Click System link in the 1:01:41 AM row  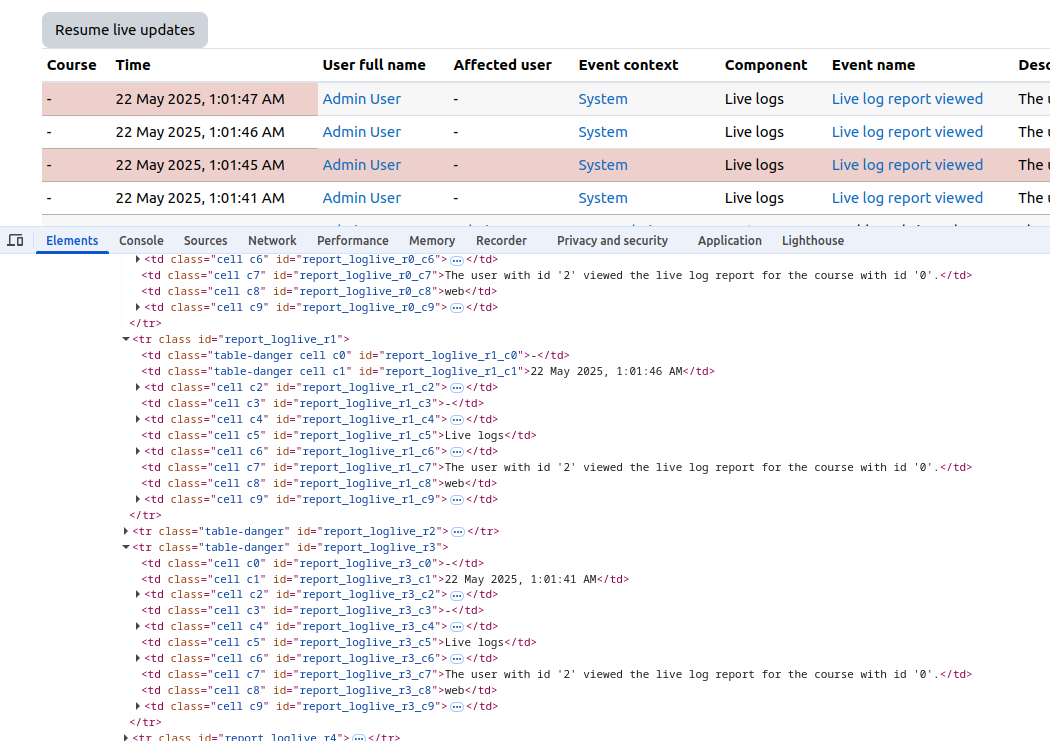pos(603,198)
